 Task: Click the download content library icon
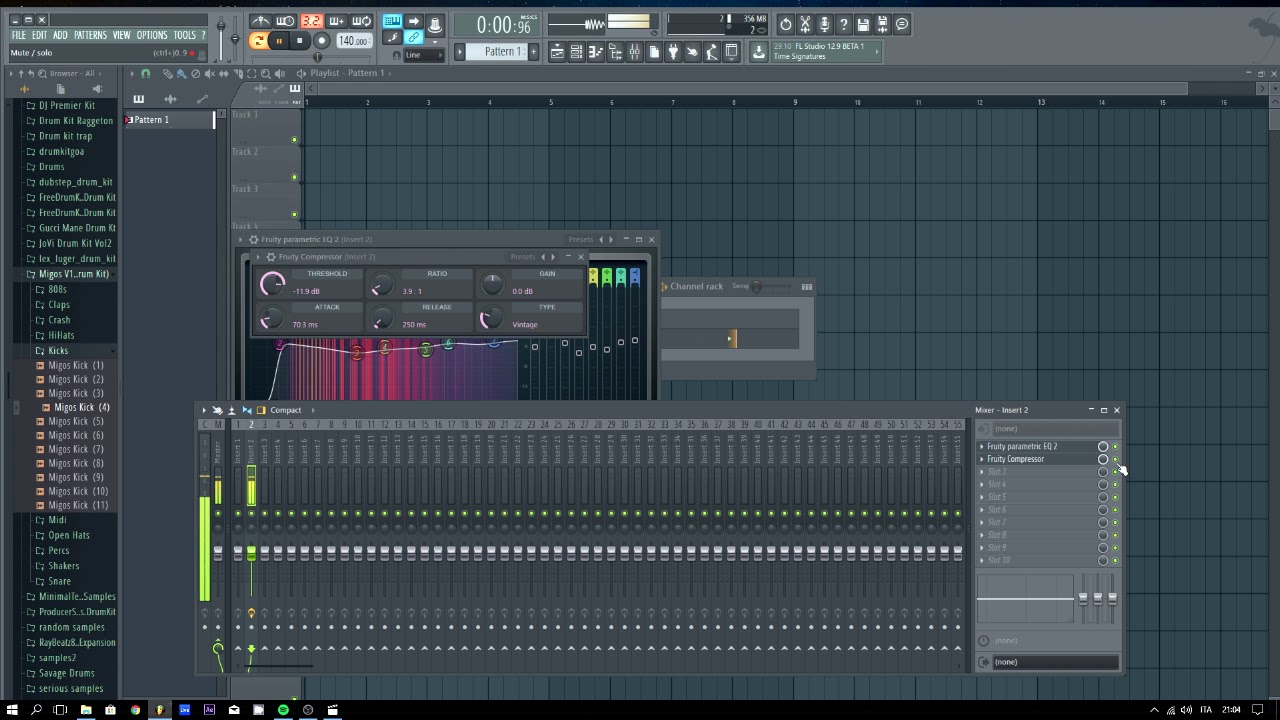[x=759, y=52]
